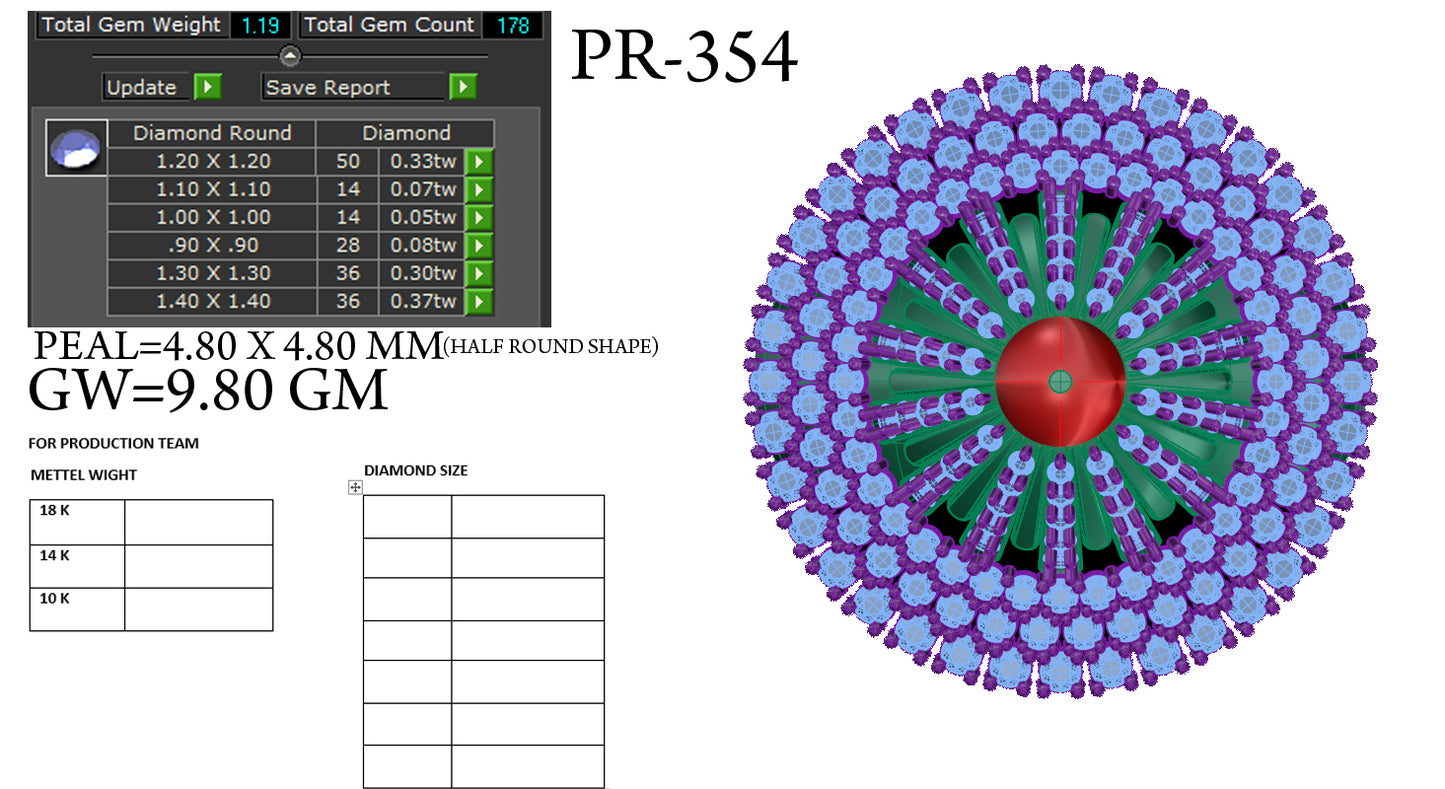Click the empty cell beside 14 K
1445x789 pixels.
(x=198, y=566)
